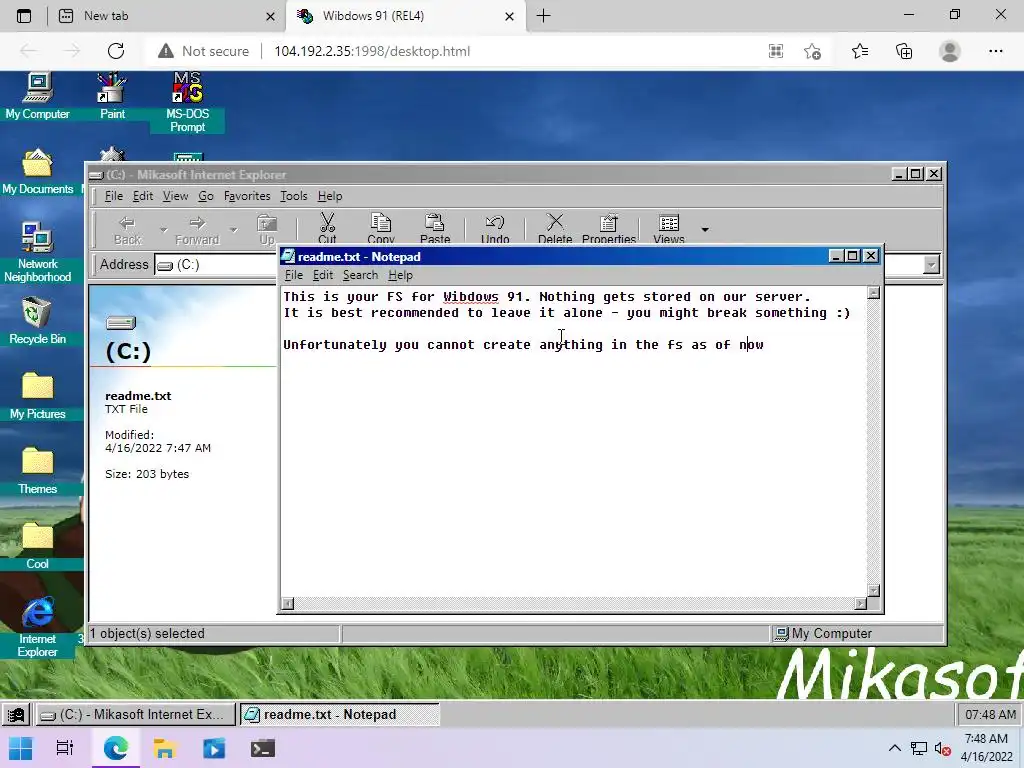Click the Up folder button in Explorer
This screenshot has width=1024, height=768.
point(267,230)
